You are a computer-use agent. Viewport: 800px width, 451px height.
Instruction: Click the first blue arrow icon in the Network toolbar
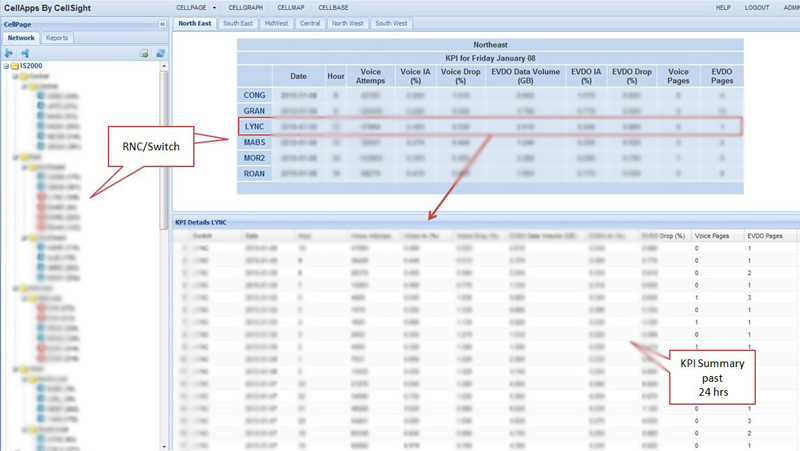point(10,53)
